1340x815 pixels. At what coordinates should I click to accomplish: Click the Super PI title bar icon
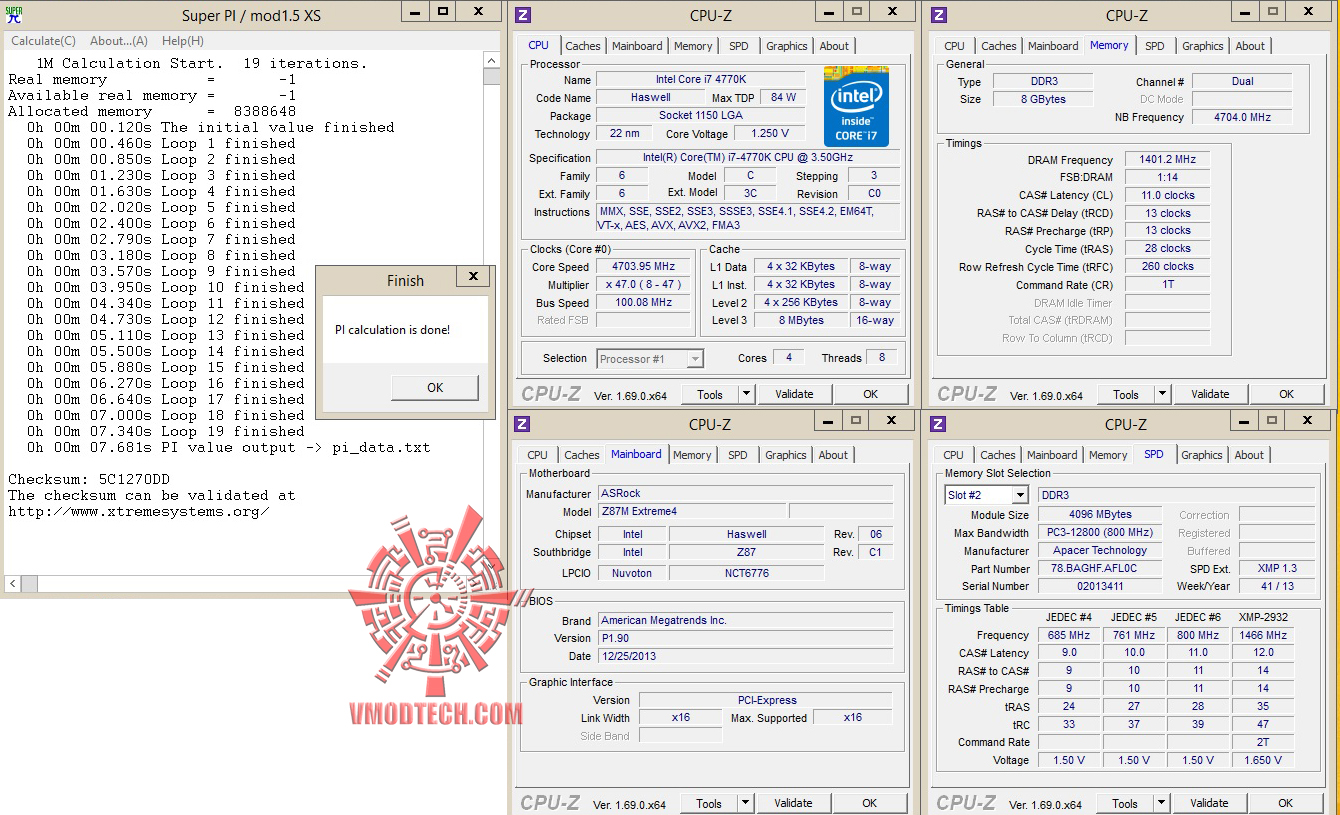[15, 15]
